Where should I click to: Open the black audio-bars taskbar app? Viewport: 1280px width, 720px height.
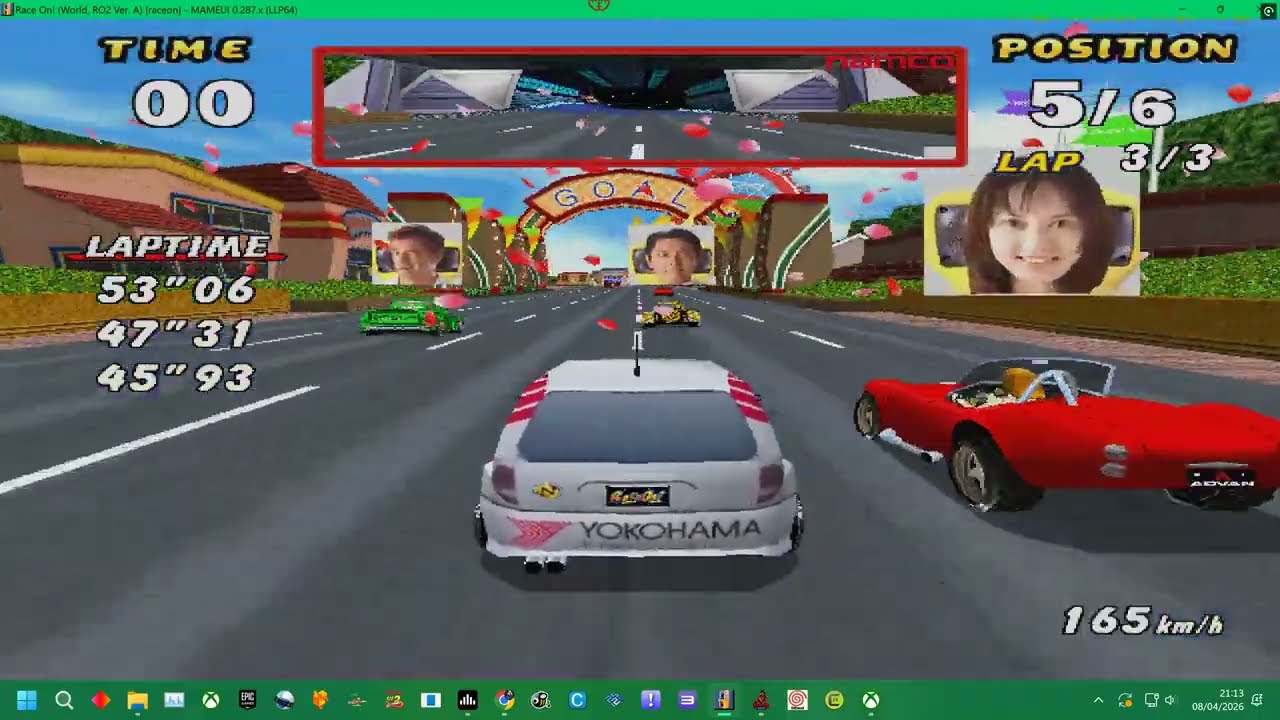467,700
